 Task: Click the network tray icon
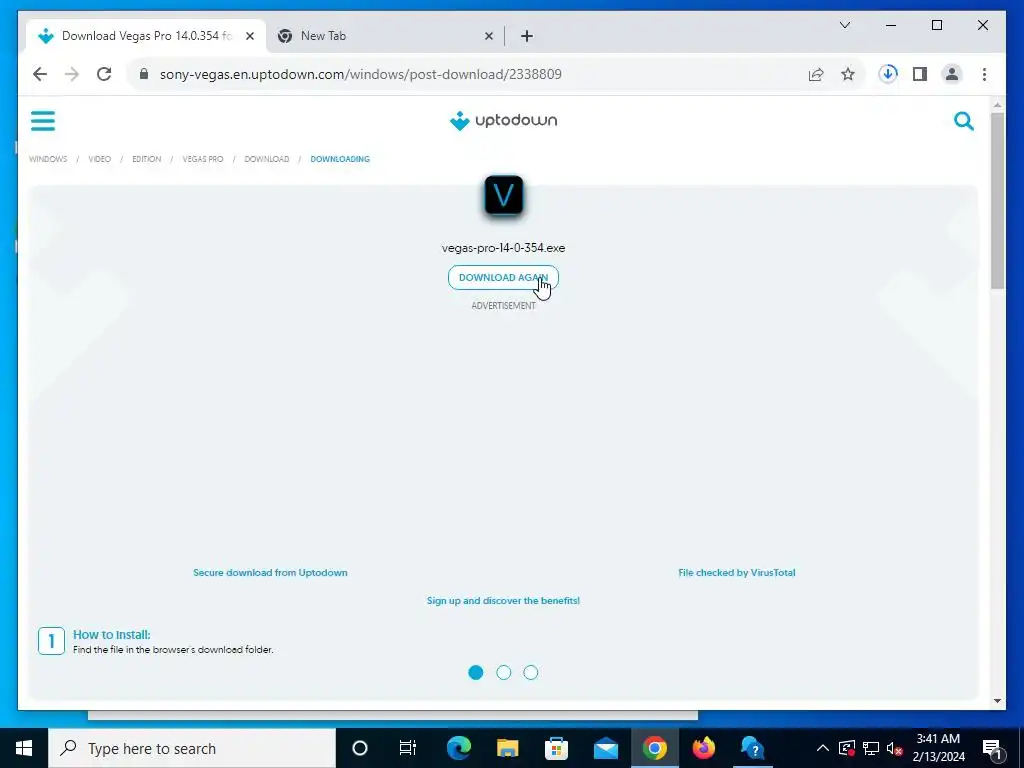tap(871, 748)
